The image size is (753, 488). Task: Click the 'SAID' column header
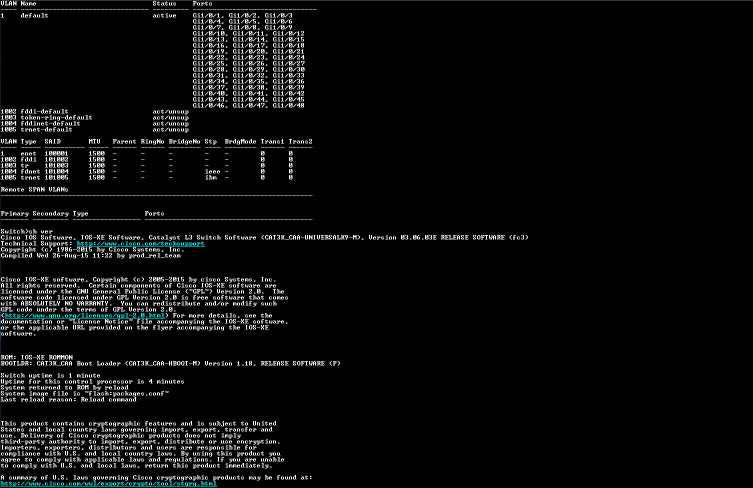coord(53,141)
